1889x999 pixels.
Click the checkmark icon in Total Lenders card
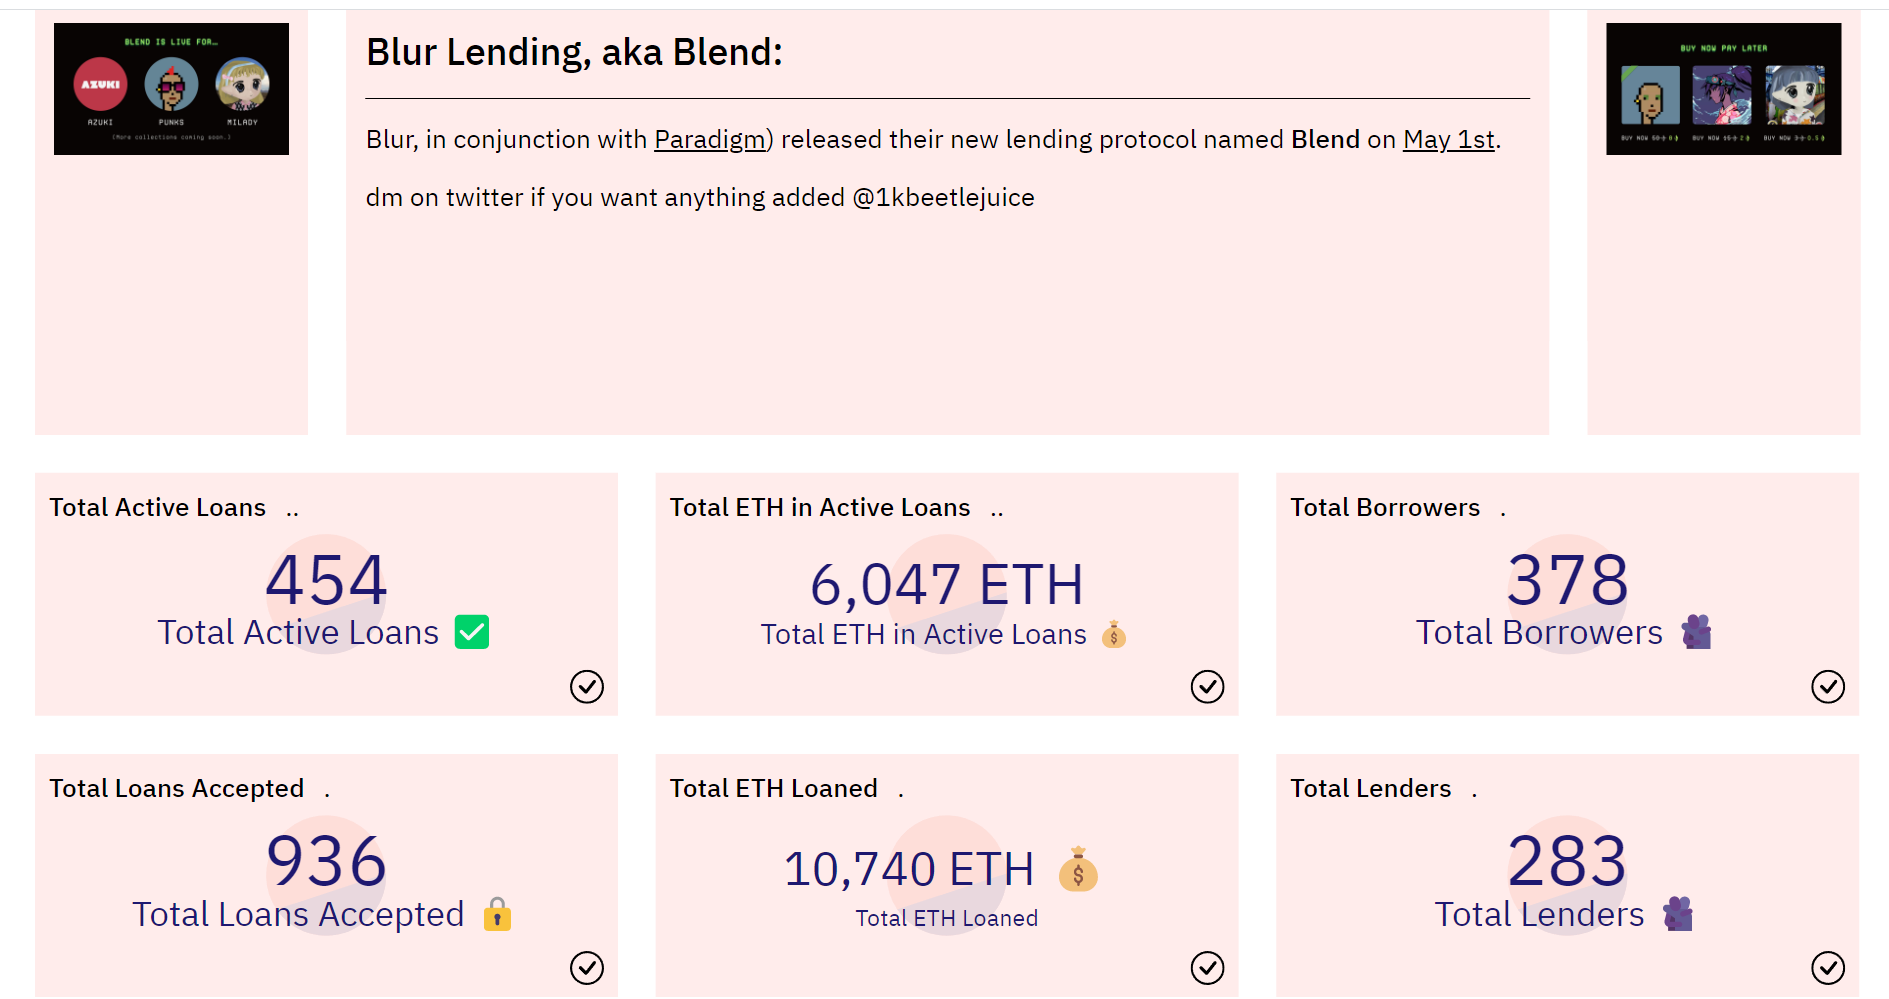(1828, 968)
